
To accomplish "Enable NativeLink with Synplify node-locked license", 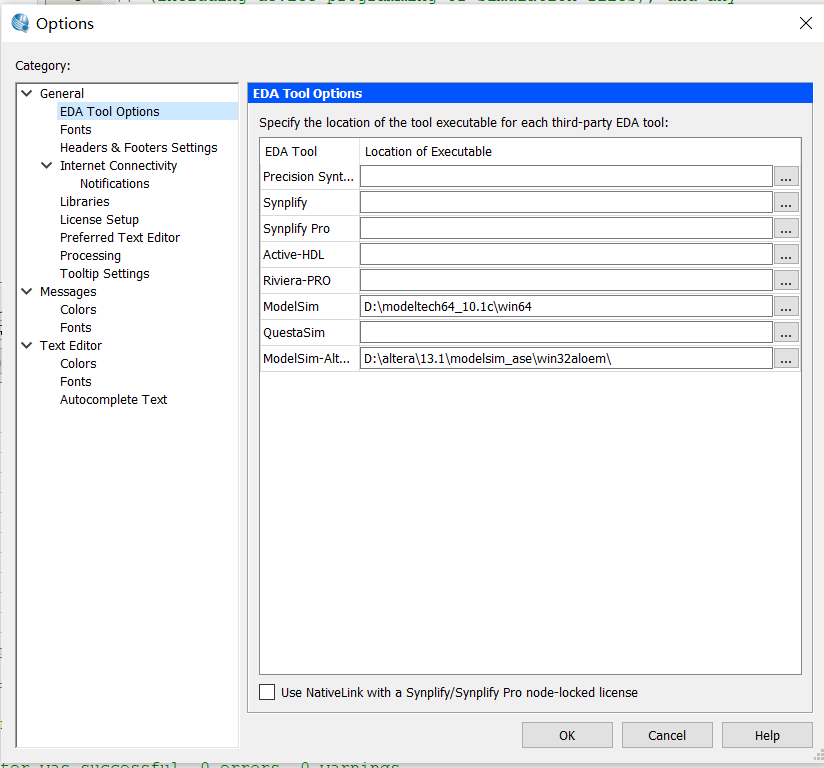I will point(267,692).
